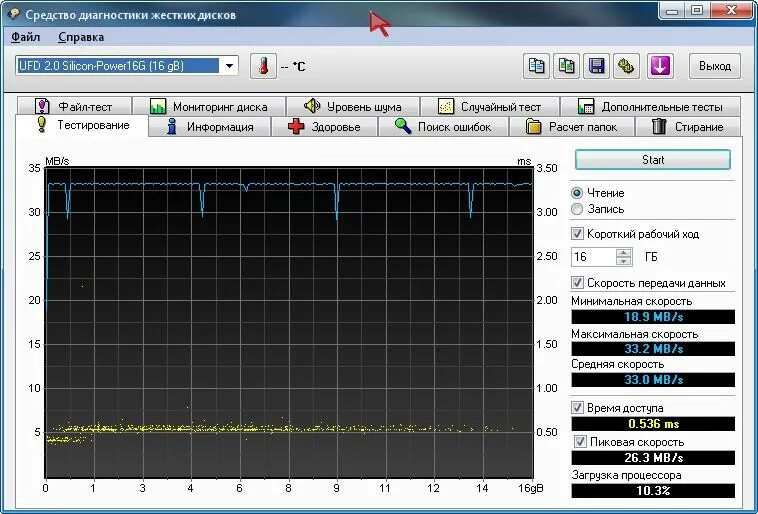Click the copy screenshot to clipboard icon
Screen dimensions: 758x514
(x=567, y=66)
